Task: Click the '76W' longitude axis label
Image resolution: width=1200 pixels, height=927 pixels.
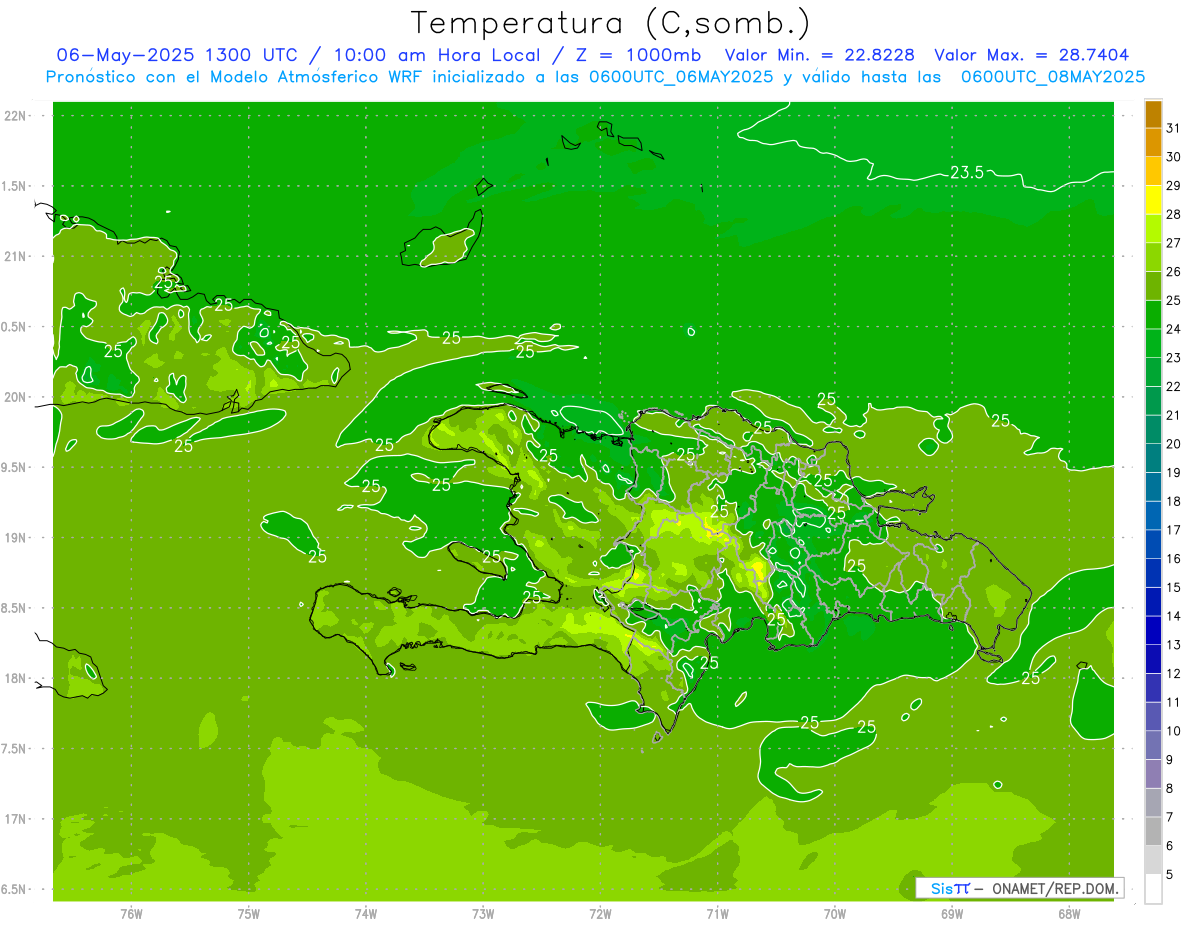Action: (x=131, y=914)
